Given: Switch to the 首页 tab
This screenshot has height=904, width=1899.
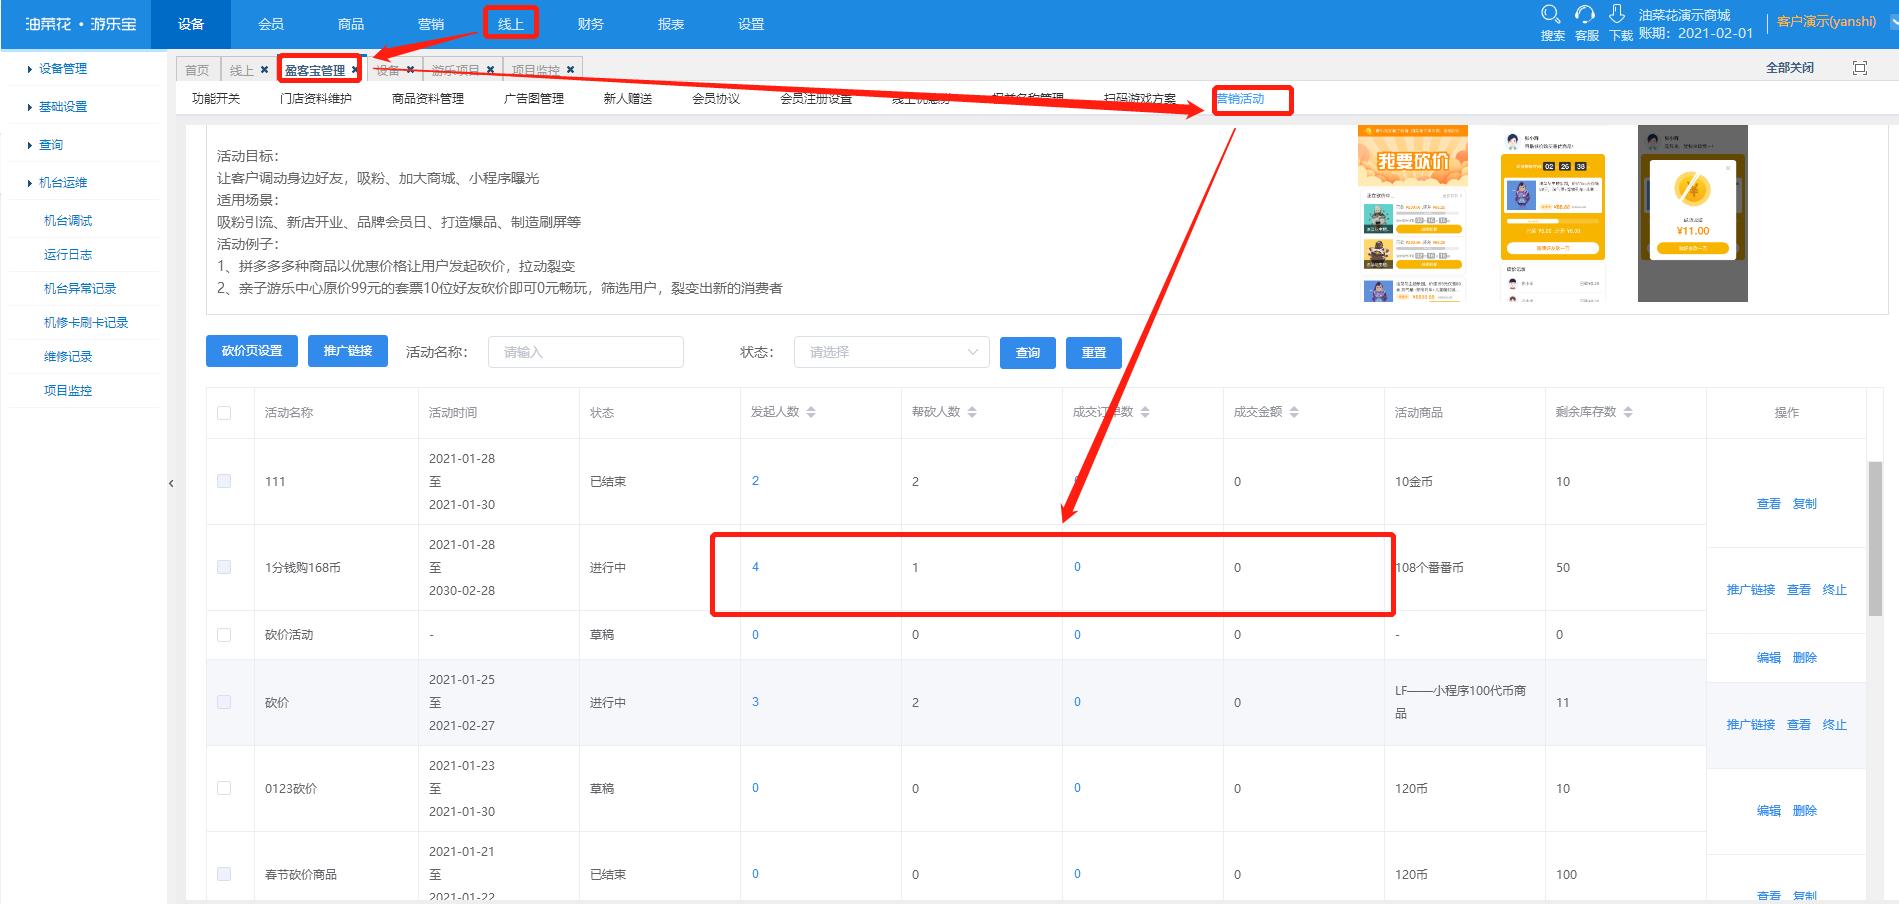Looking at the screenshot, I should point(197,69).
